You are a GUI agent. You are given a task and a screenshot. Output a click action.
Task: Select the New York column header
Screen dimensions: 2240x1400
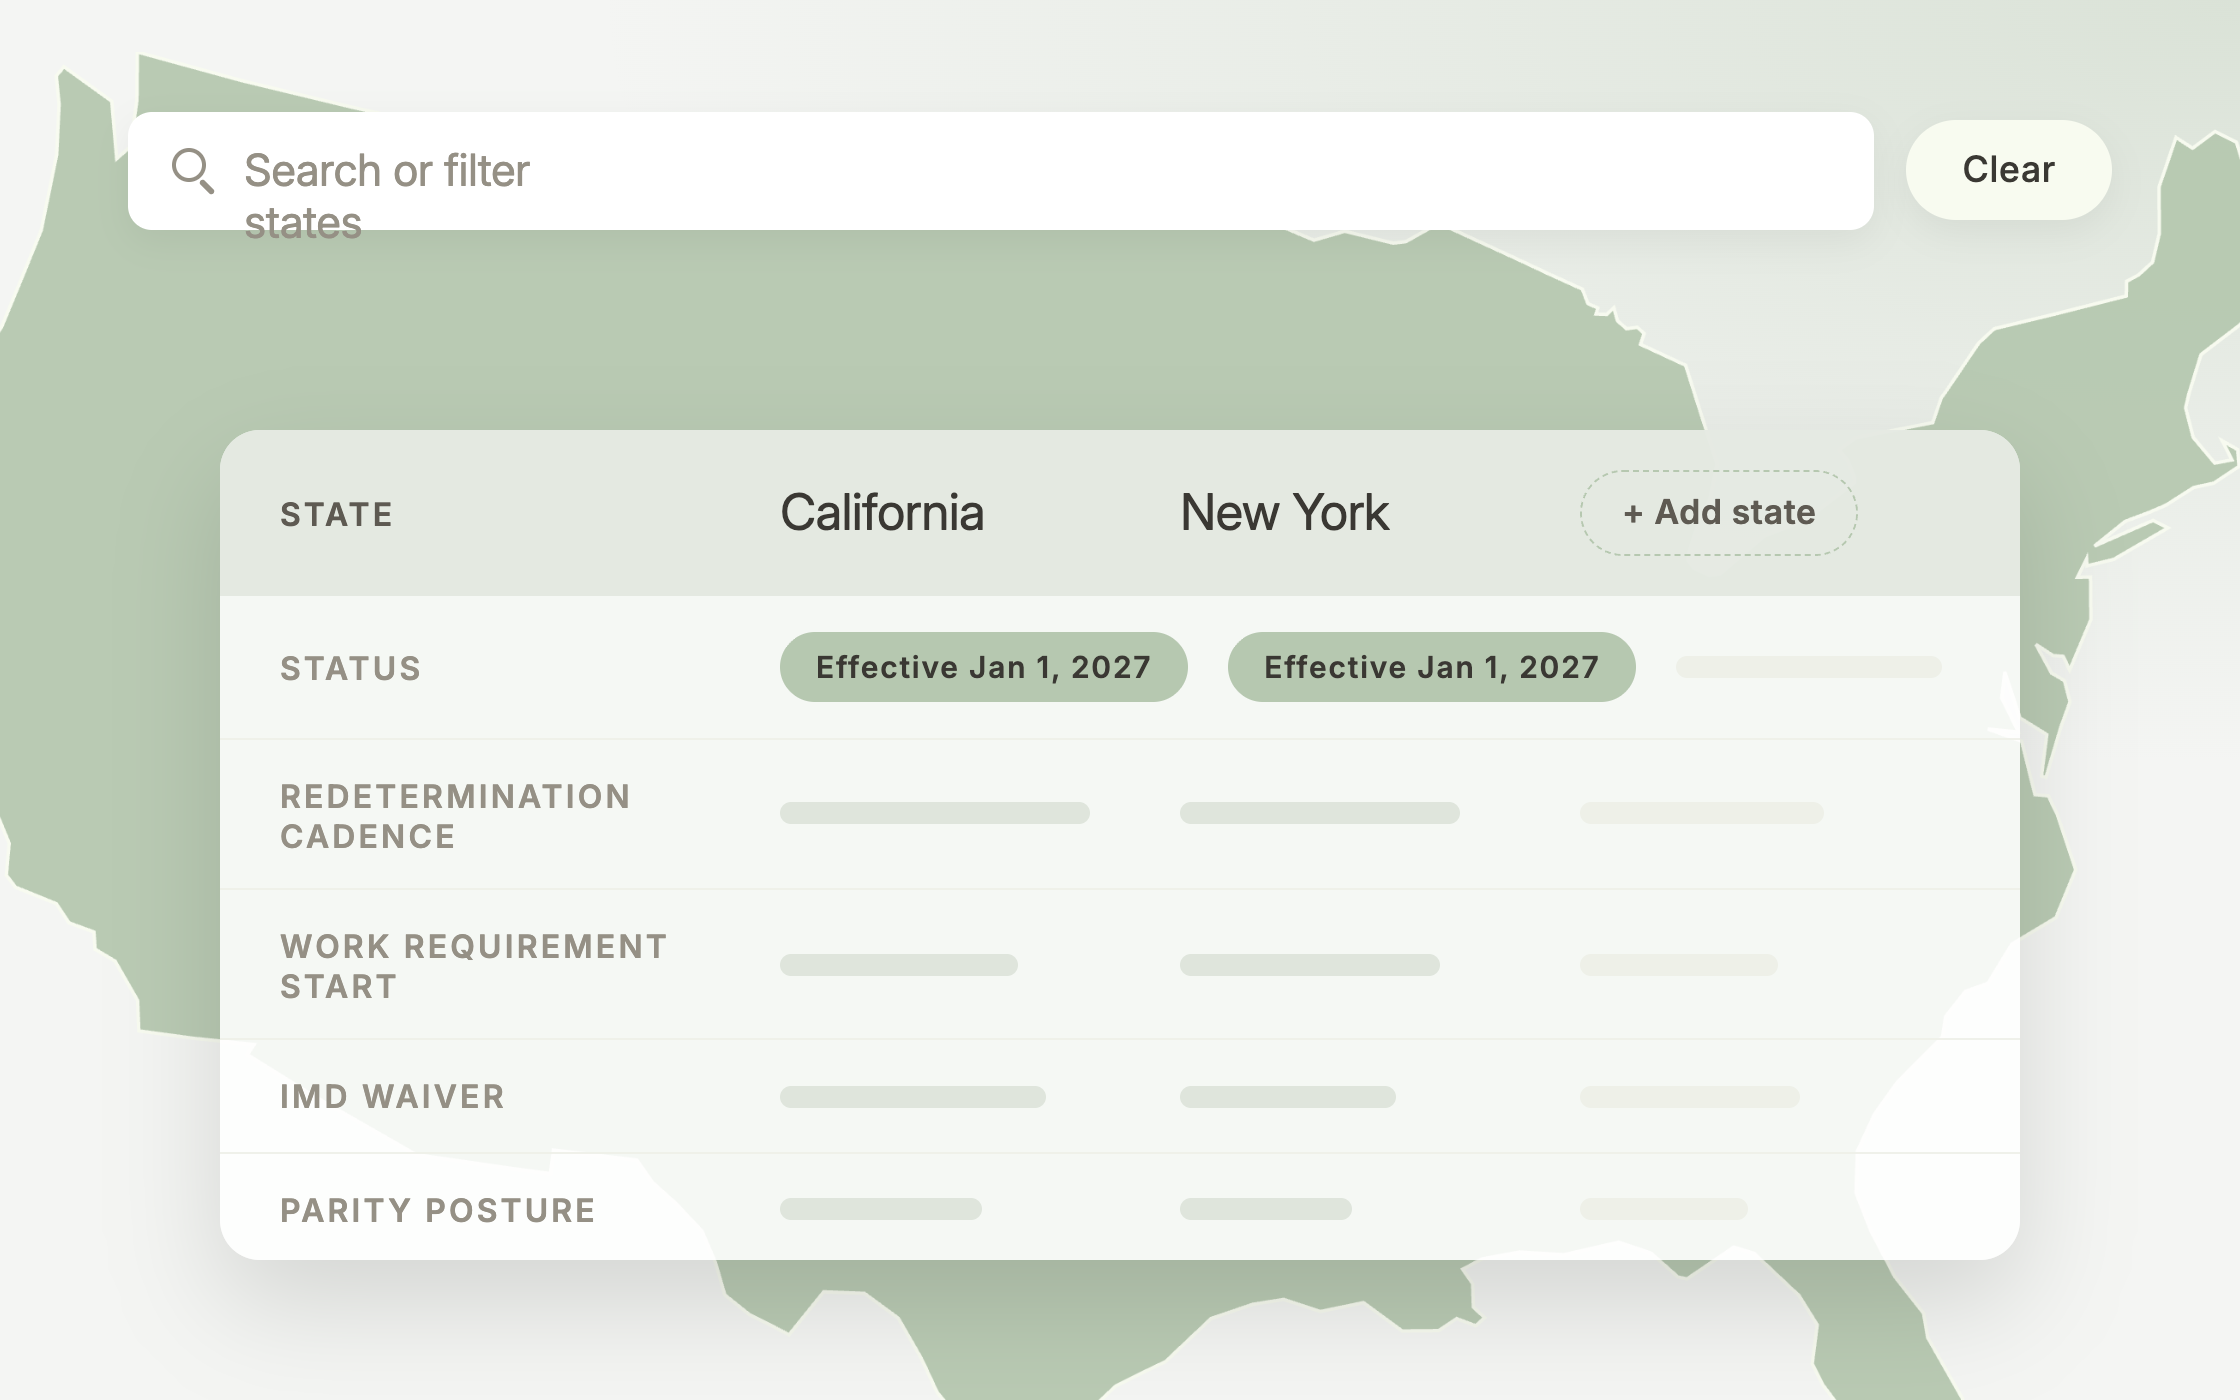point(1284,513)
